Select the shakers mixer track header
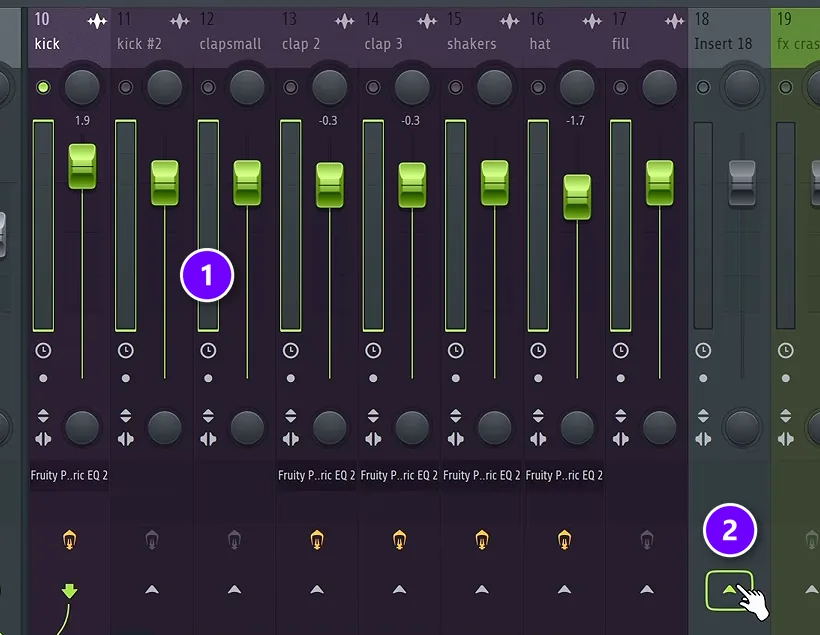820x635 pixels. (482, 38)
